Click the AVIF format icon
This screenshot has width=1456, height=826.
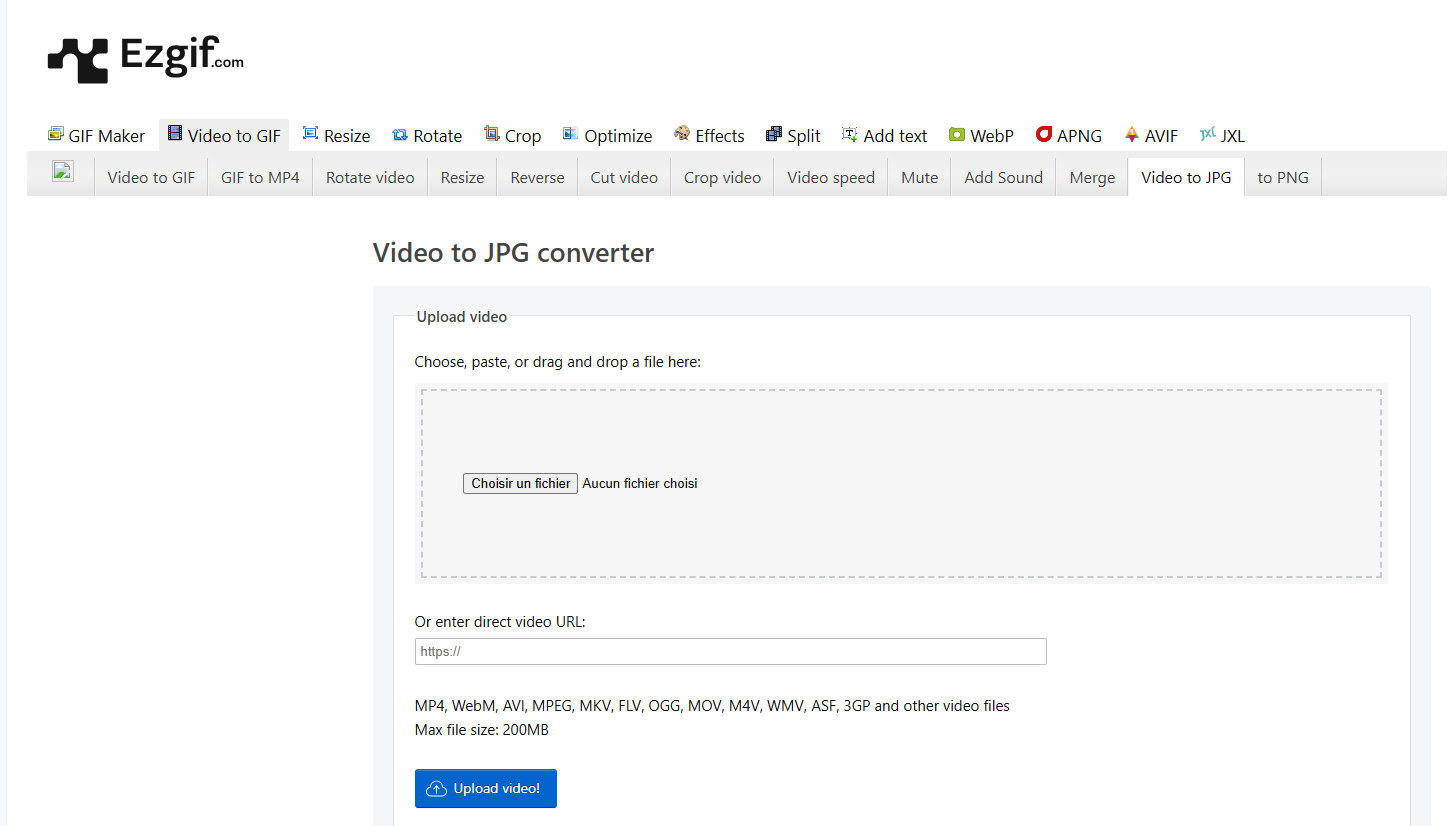pyautogui.click(x=1132, y=134)
